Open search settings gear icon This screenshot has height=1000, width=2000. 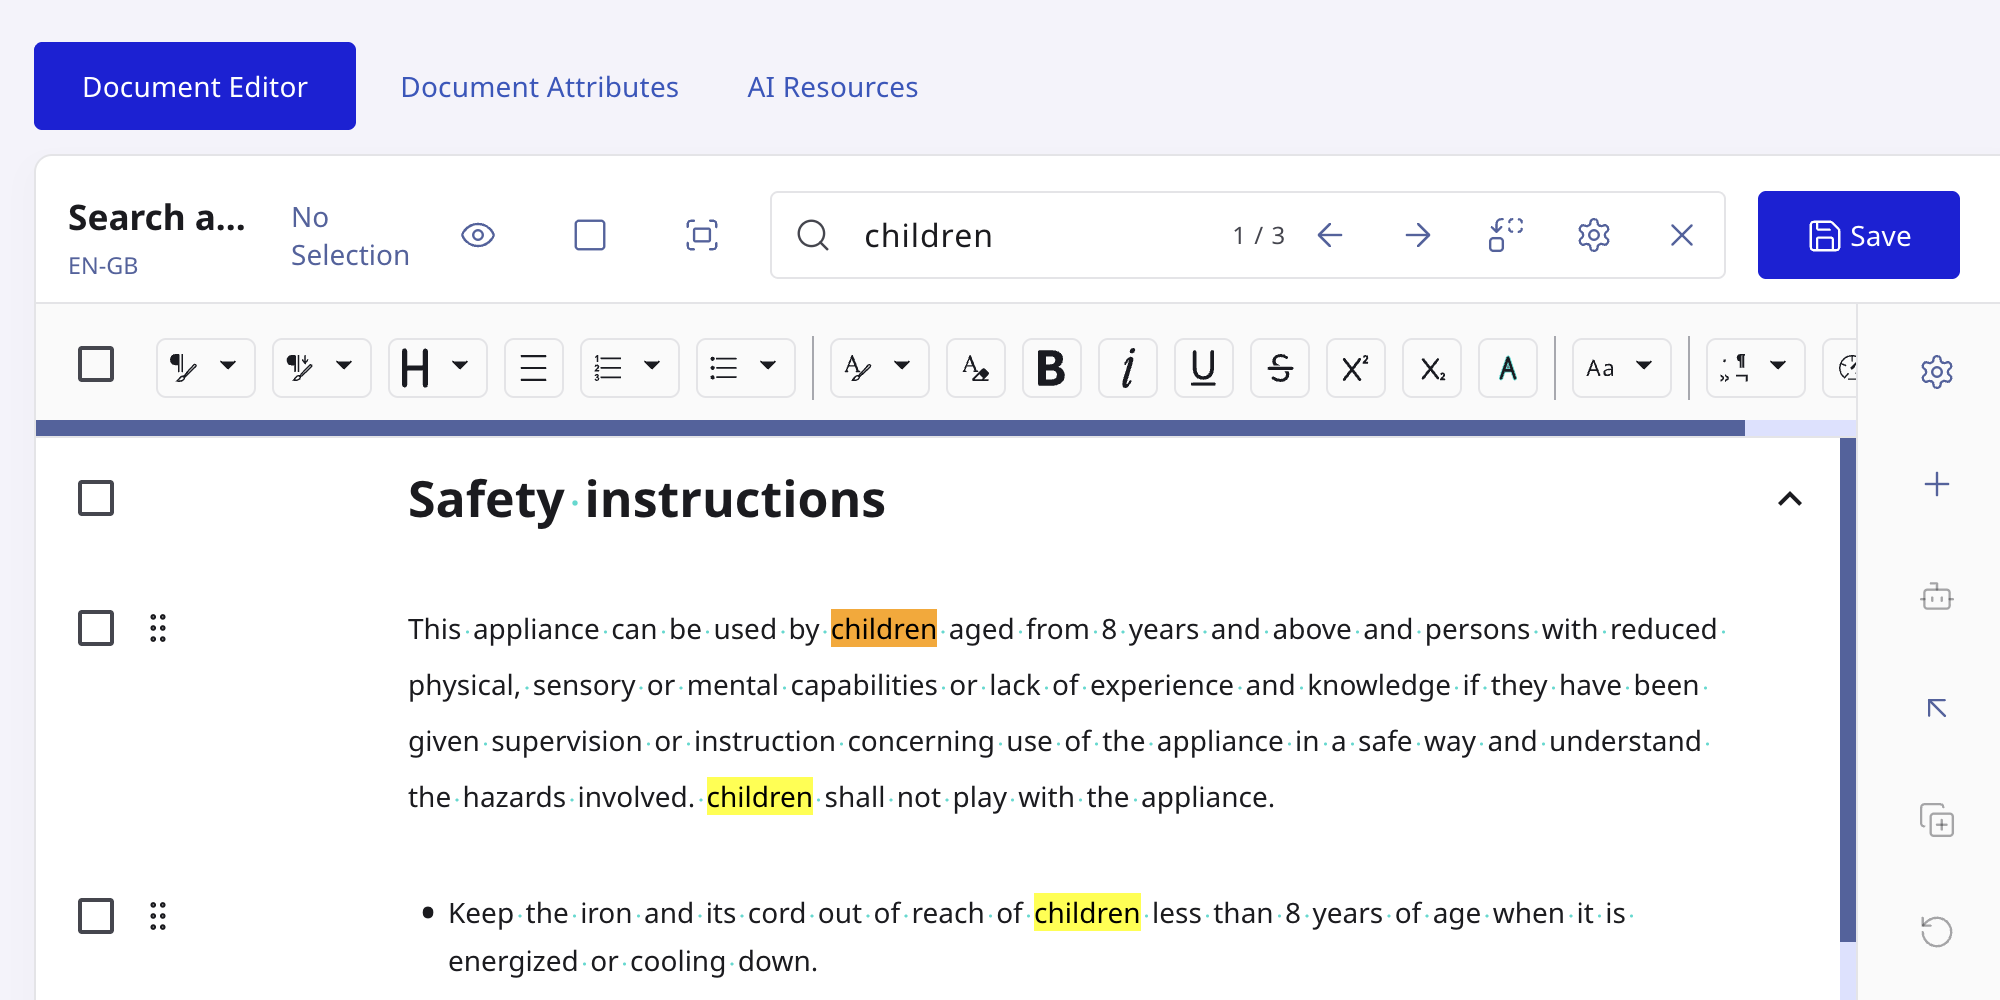coord(1594,235)
